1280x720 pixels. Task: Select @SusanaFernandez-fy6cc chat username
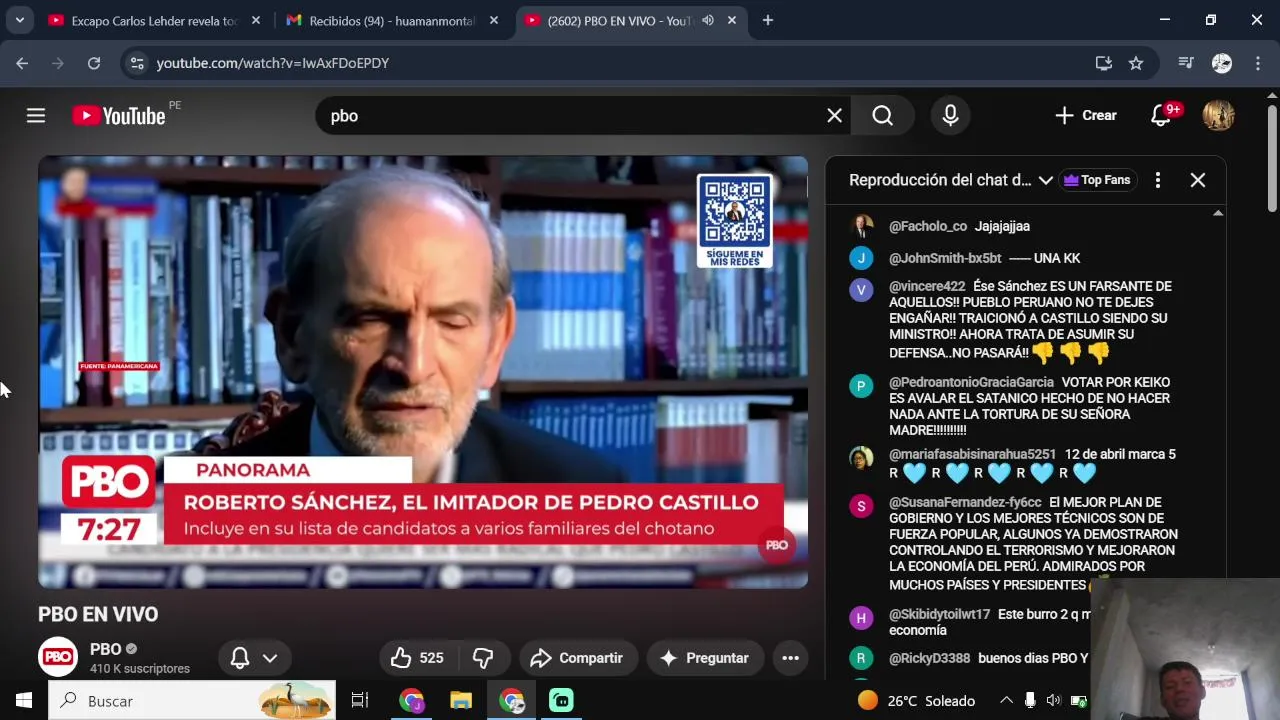click(965, 502)
